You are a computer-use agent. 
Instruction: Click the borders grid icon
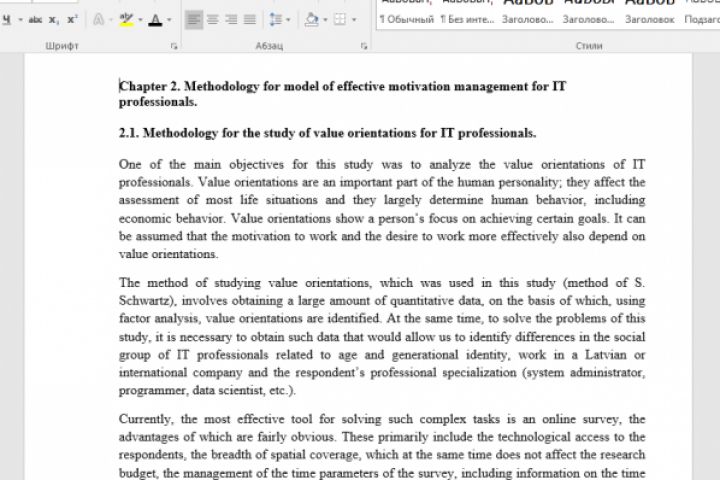pyautogui.click(x=340, y=19)
